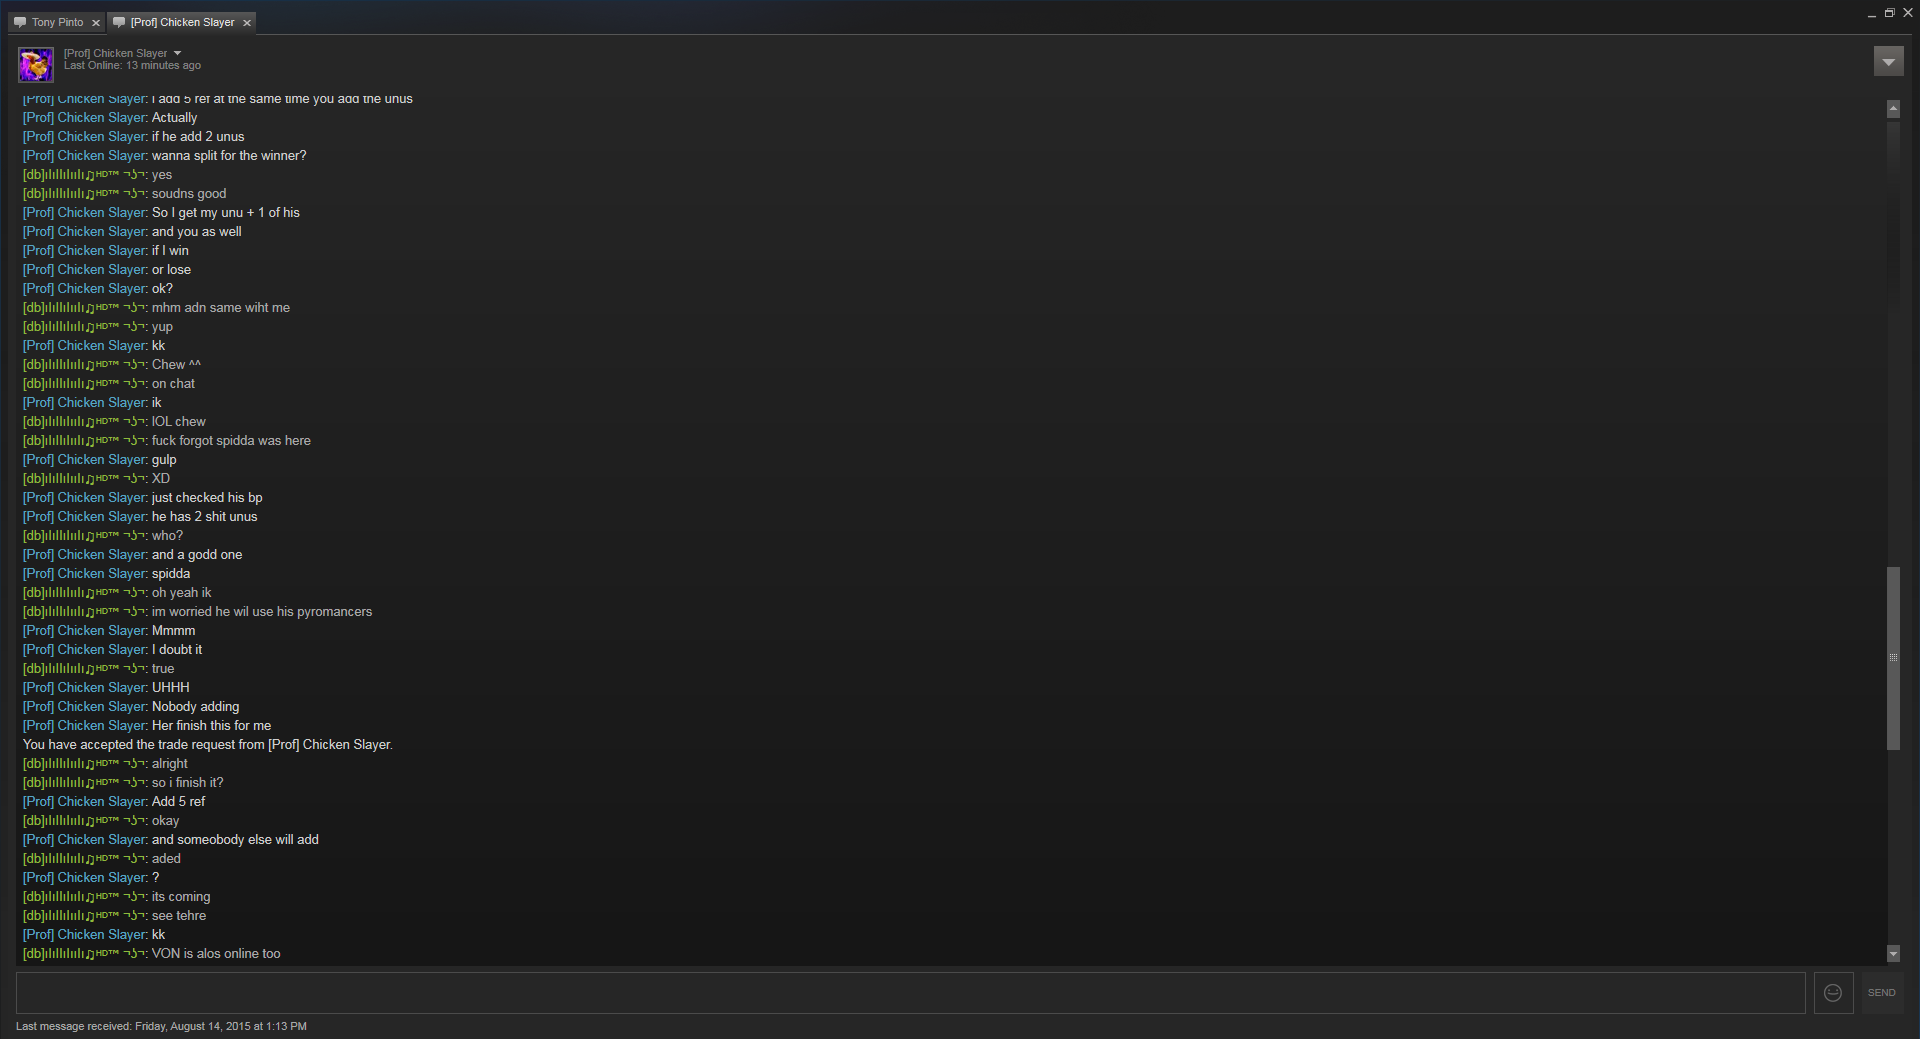Click Chicken Slayer's profile avatar
This screenshot has width=1920, height=1039.
pos(36,65)
